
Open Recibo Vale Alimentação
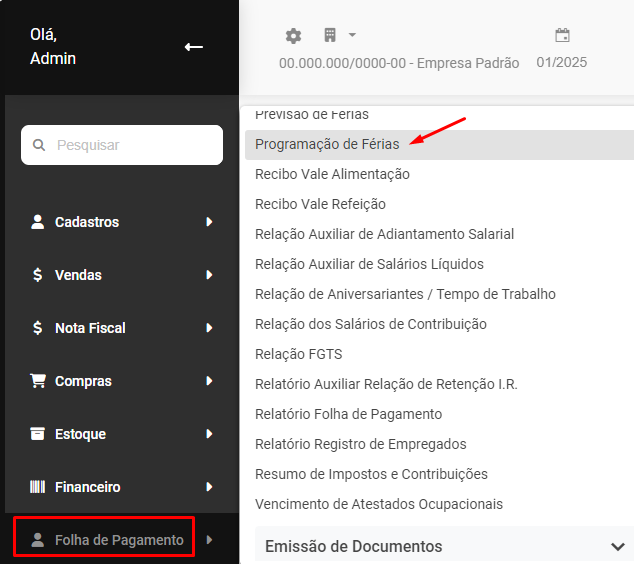pos(332,174)
